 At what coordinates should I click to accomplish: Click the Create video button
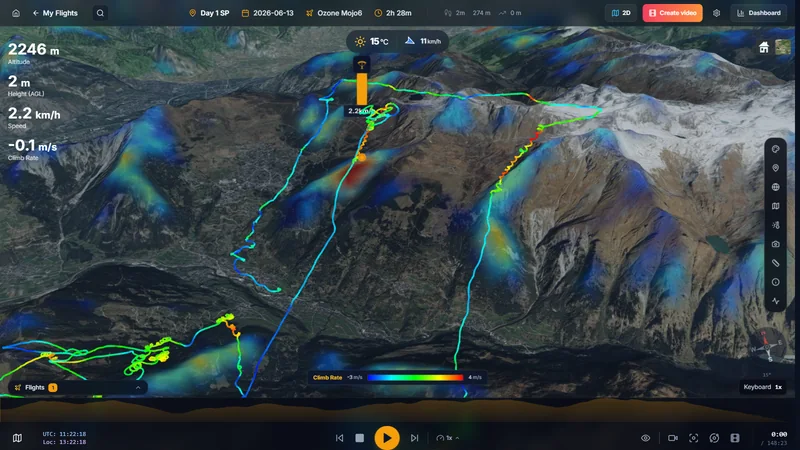tap(672, 13)
